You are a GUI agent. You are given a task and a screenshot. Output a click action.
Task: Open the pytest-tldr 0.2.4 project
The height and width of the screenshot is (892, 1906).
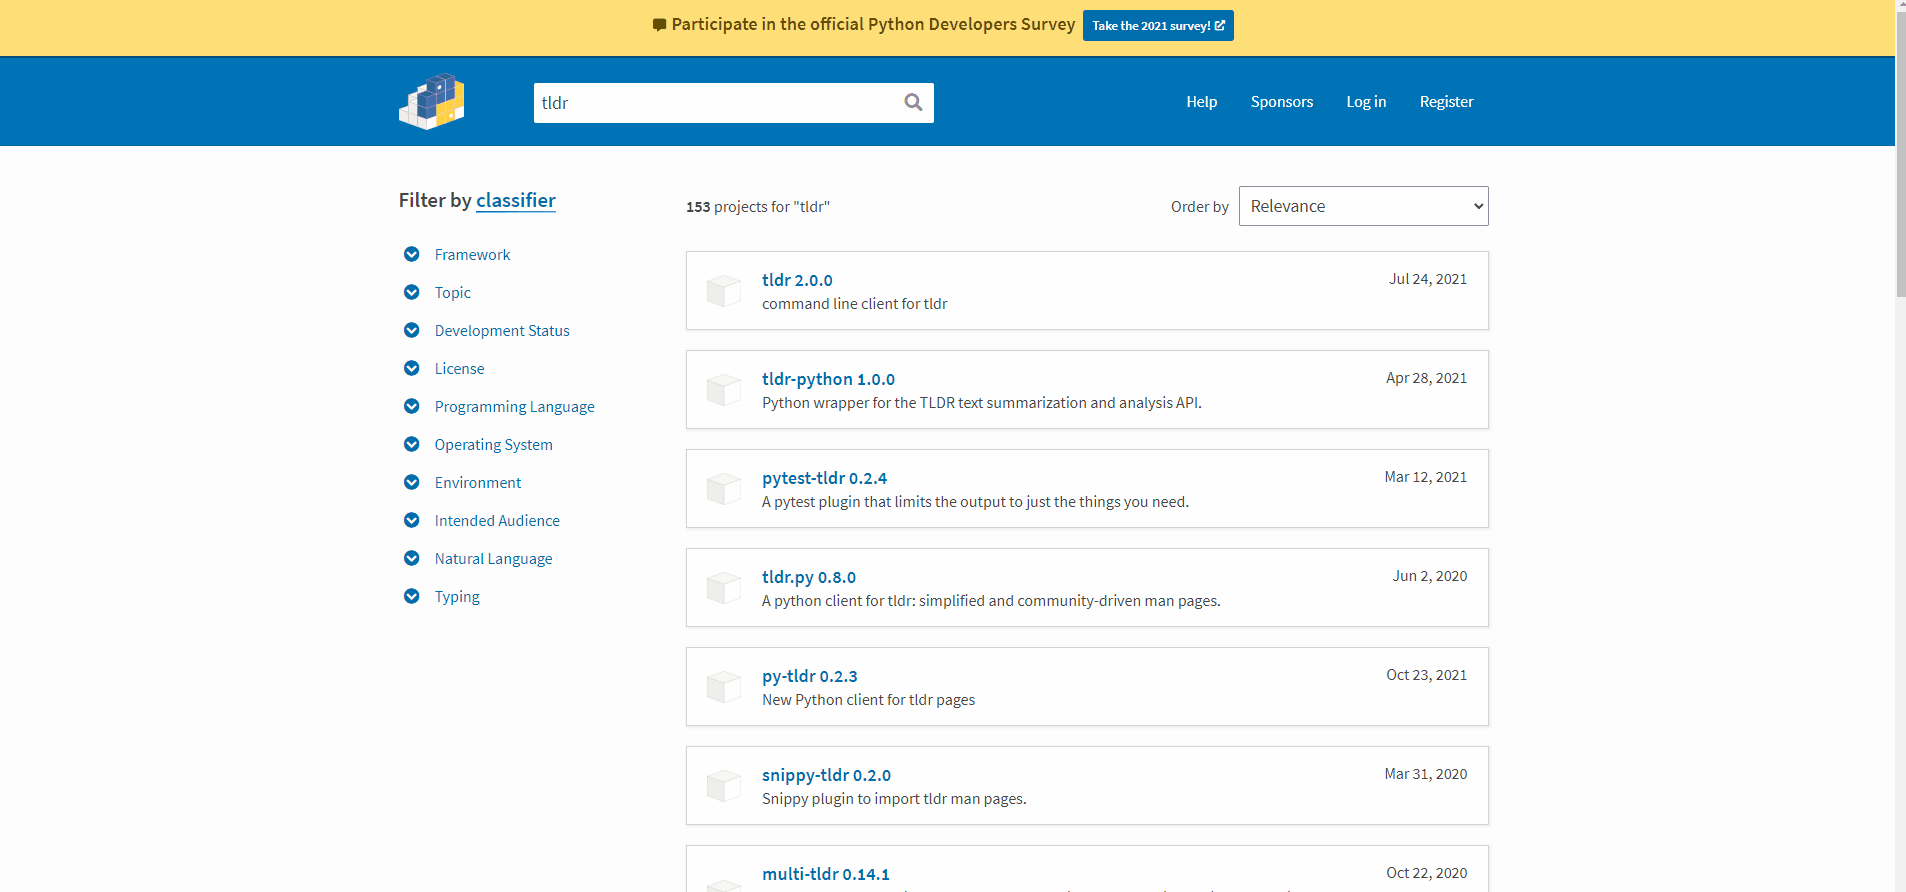pyautogui.click(x=824, y=478)
